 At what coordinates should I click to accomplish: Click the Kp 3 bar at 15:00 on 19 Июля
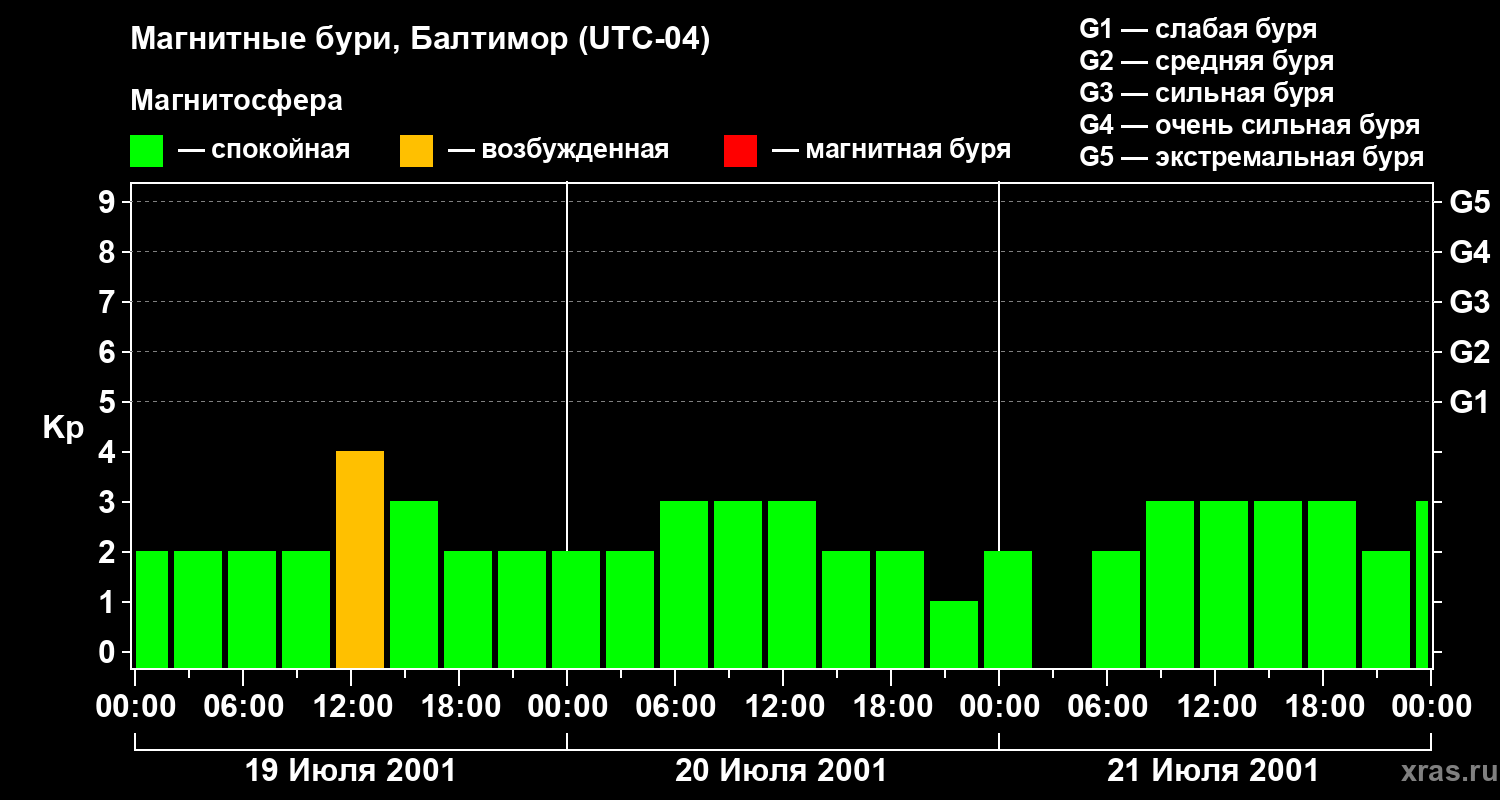[x=414, y=585]
